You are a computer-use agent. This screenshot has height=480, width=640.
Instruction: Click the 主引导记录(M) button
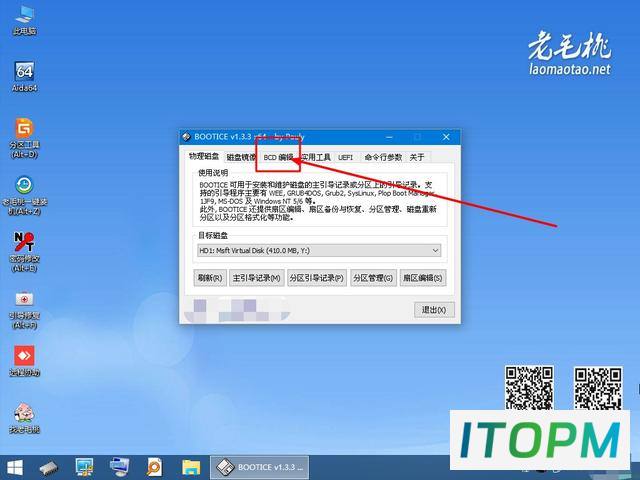click(256, 278)
